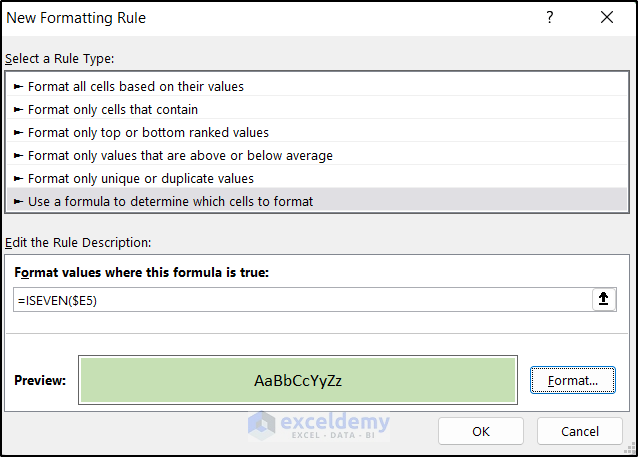Pick 'Format only values above or below average'
Image resolution: width=638 pixels, height=457 pixels.
point(180,156)
